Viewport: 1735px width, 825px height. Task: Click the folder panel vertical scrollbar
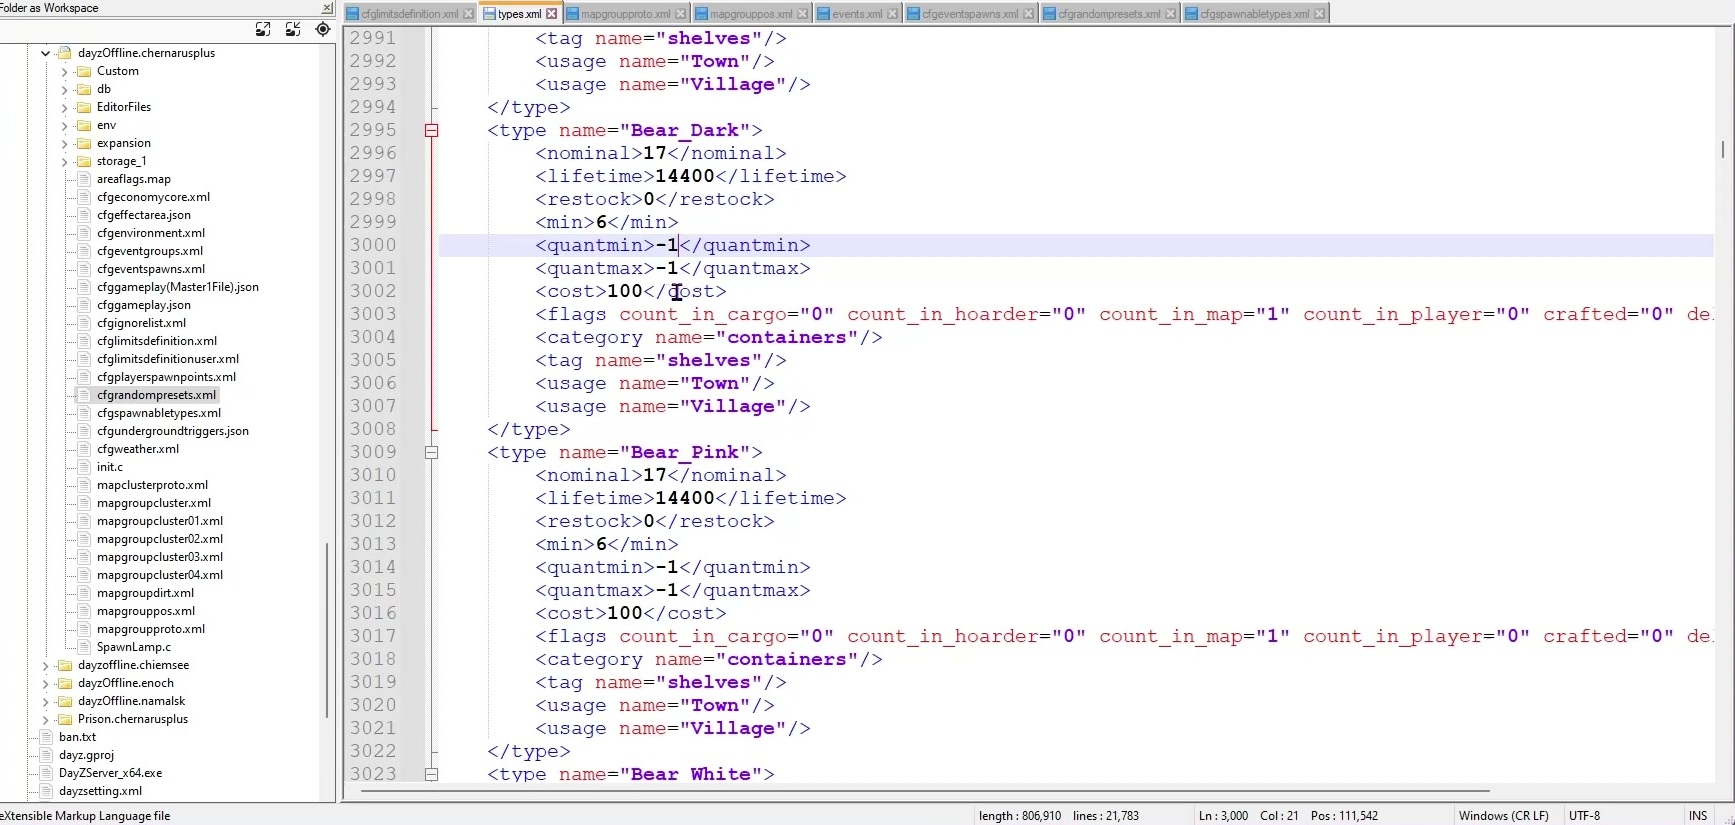click(327, 630)
